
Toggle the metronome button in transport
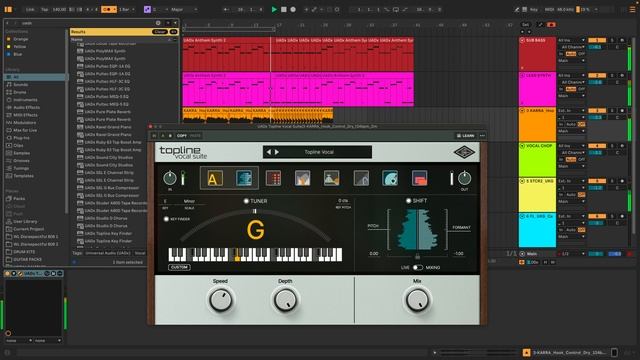click(x=109, y=9)
